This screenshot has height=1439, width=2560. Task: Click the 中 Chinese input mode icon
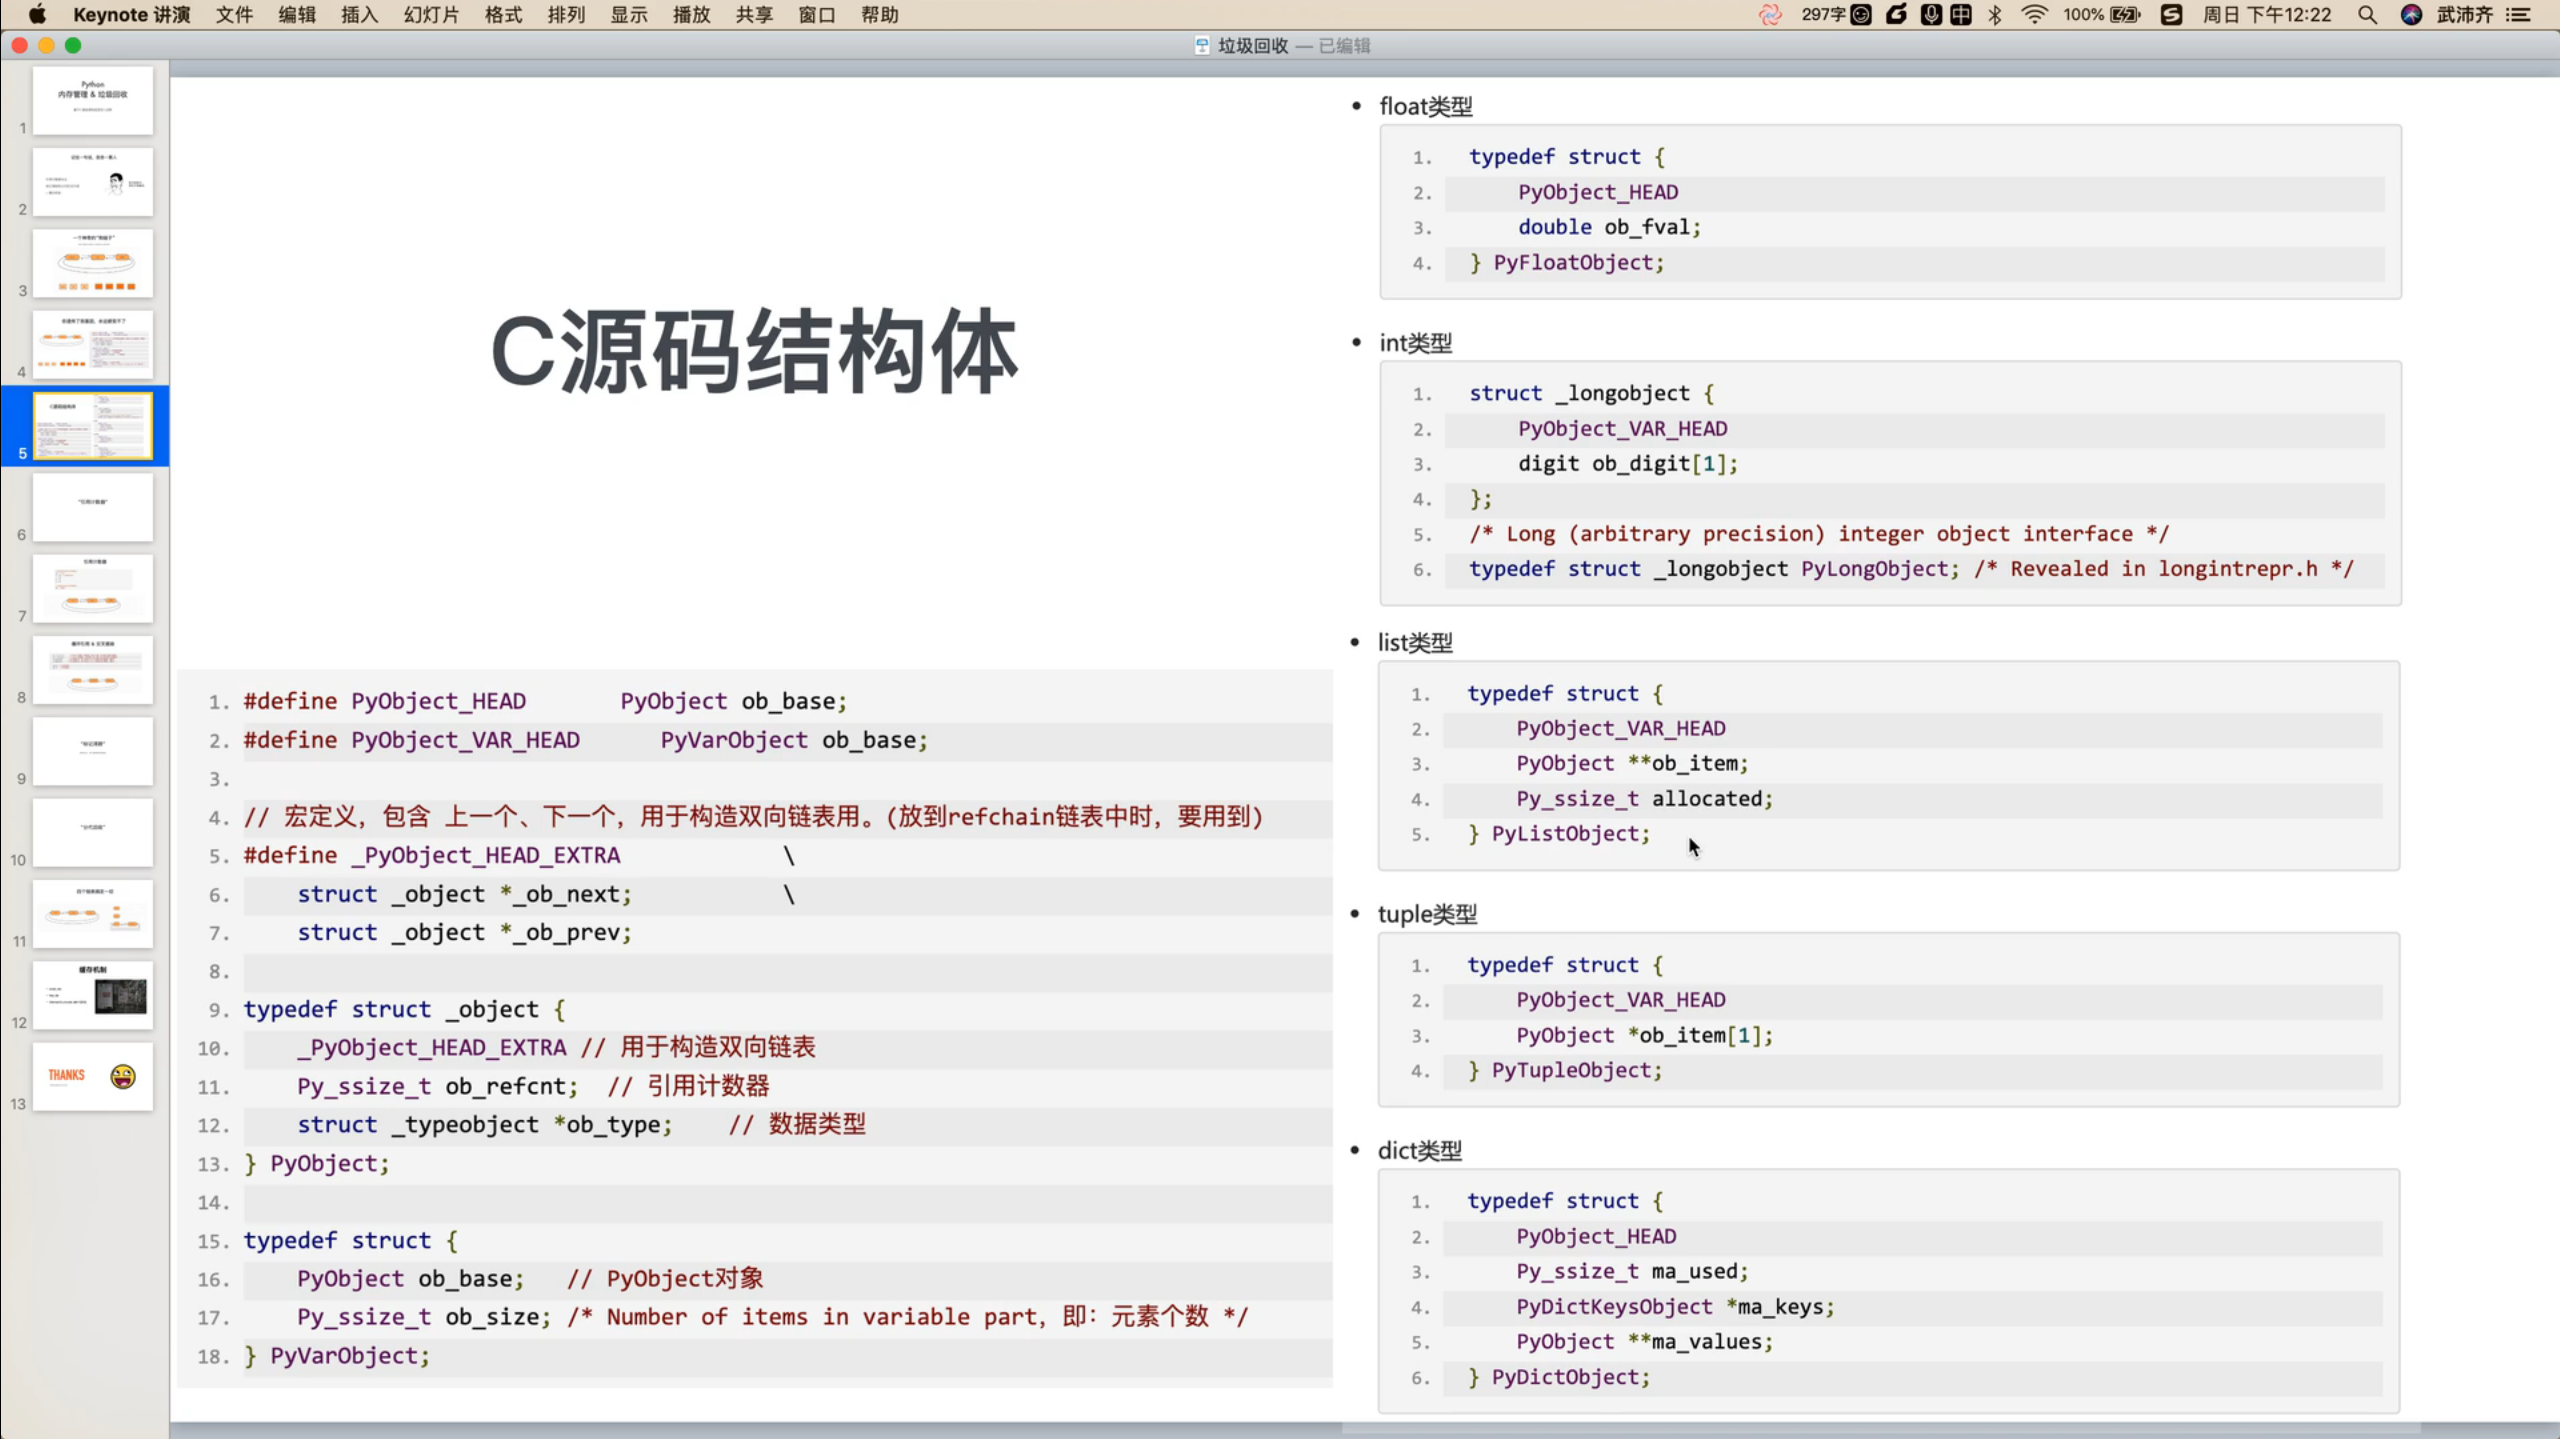coord(1961,14)
